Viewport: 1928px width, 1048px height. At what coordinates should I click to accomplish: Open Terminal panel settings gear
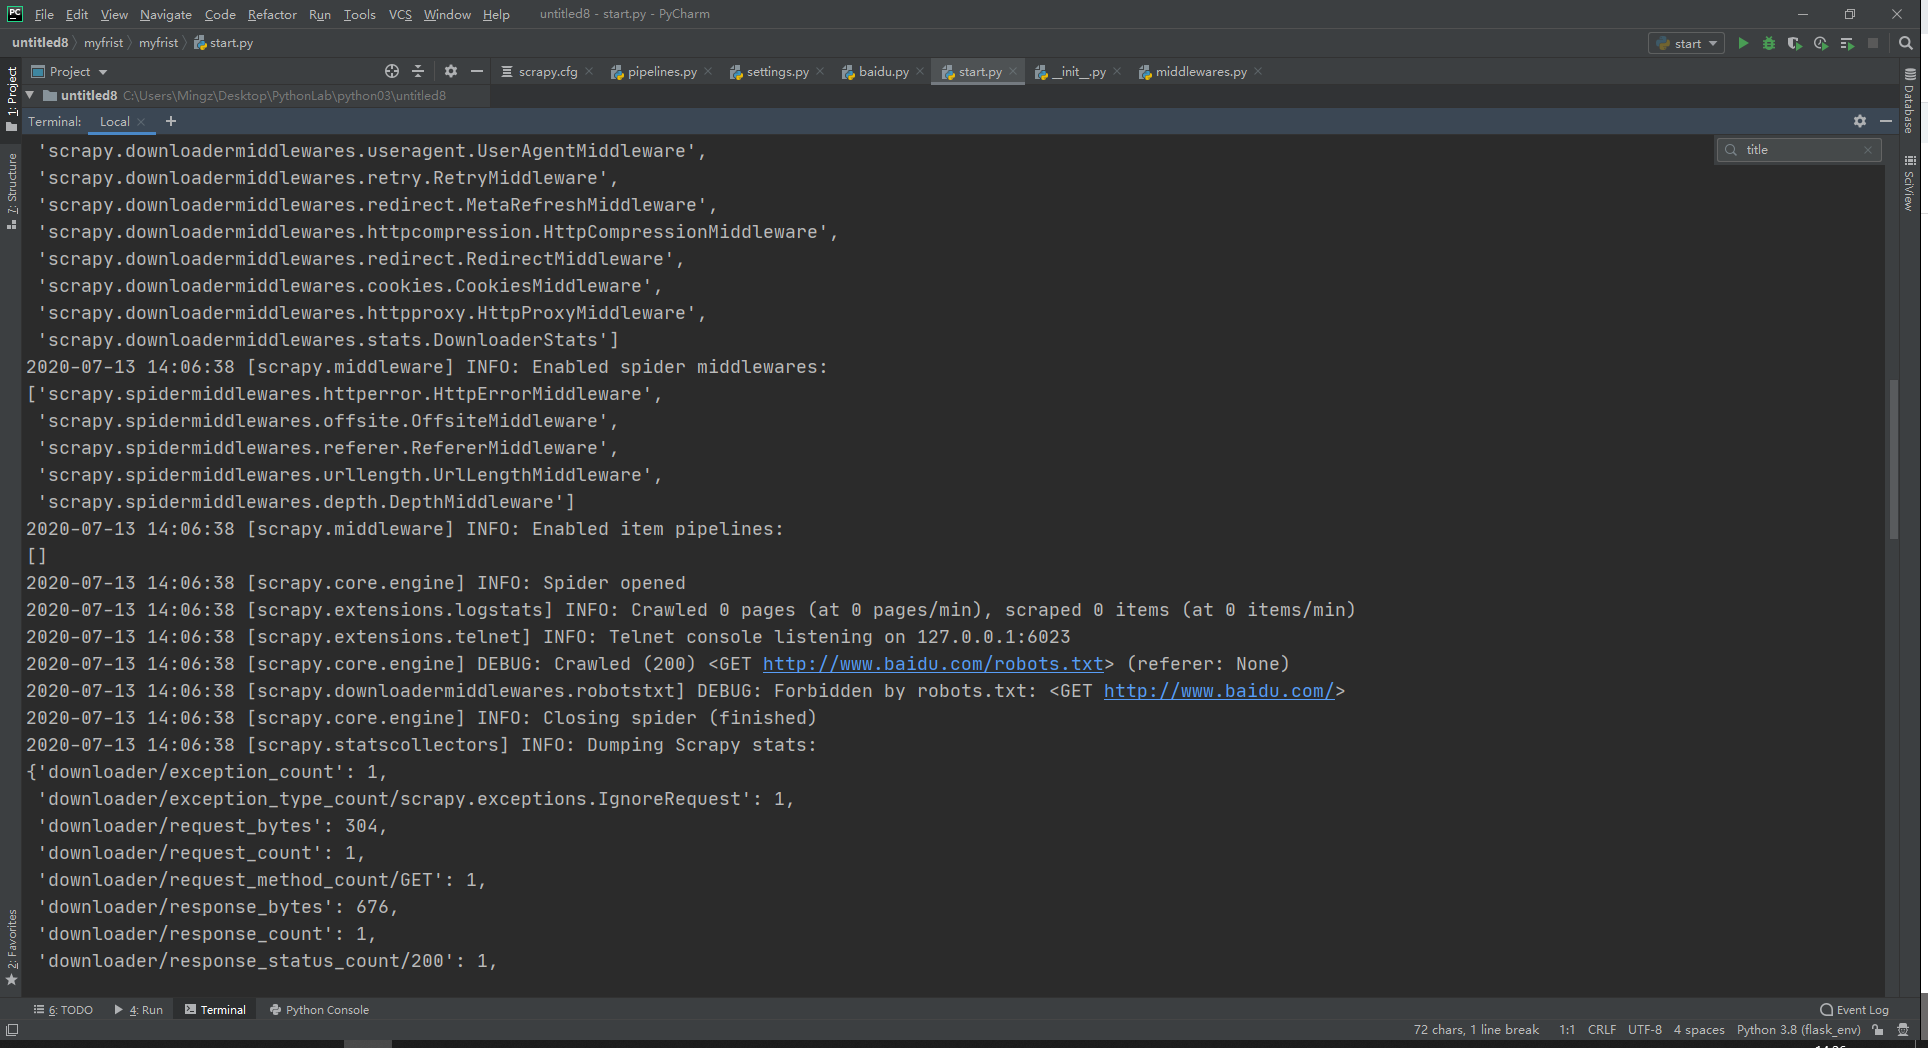coord(1860,121)
